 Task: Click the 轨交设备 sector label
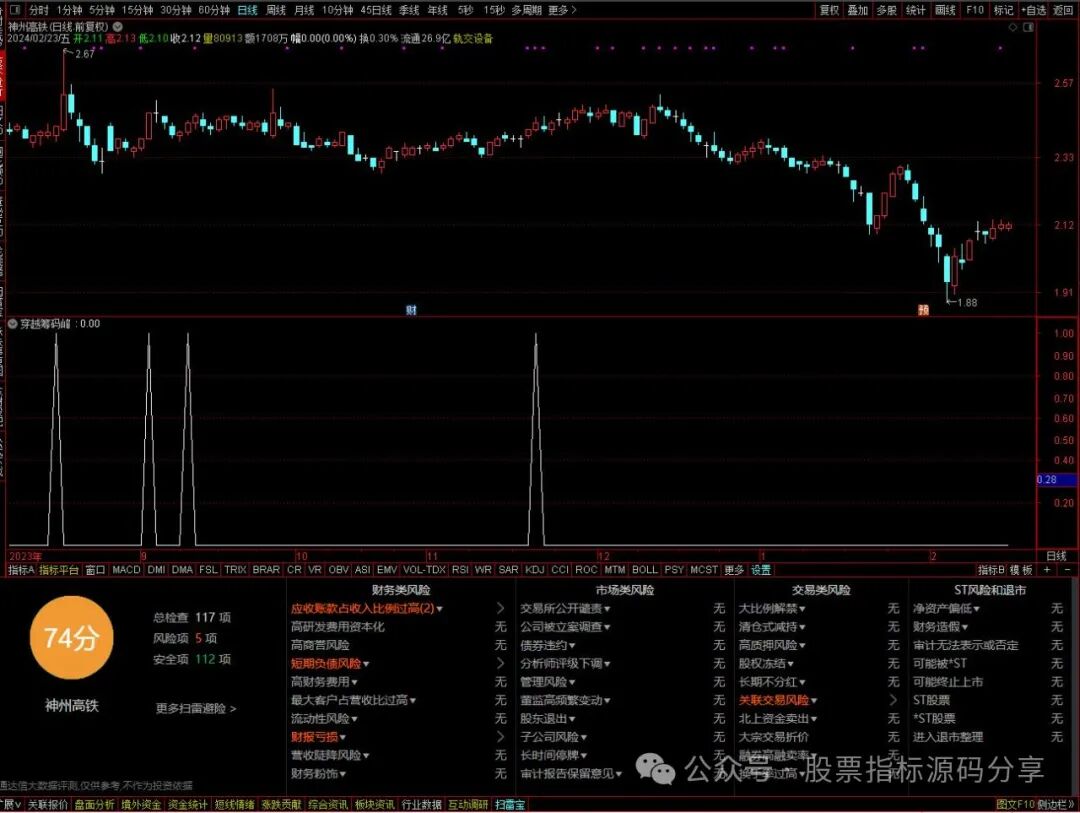pyautogui.click(x=473, y=39)
